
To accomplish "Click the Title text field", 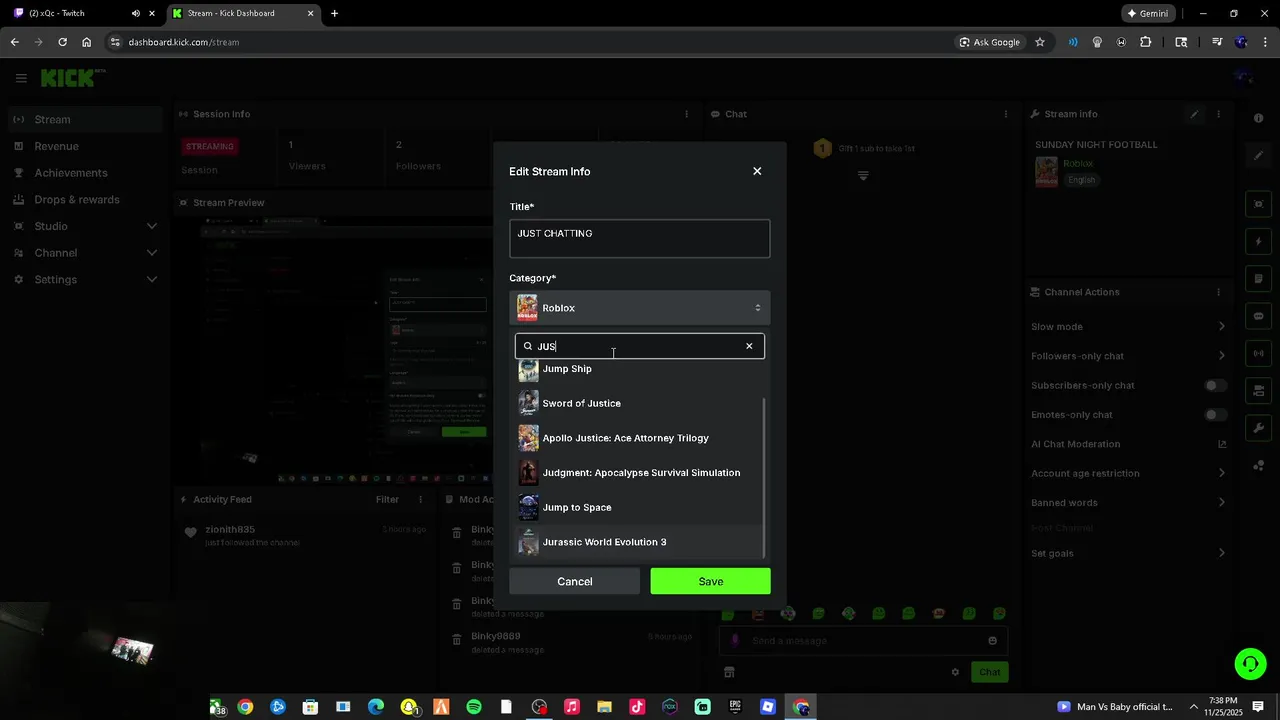I will [x=640, y=239].
